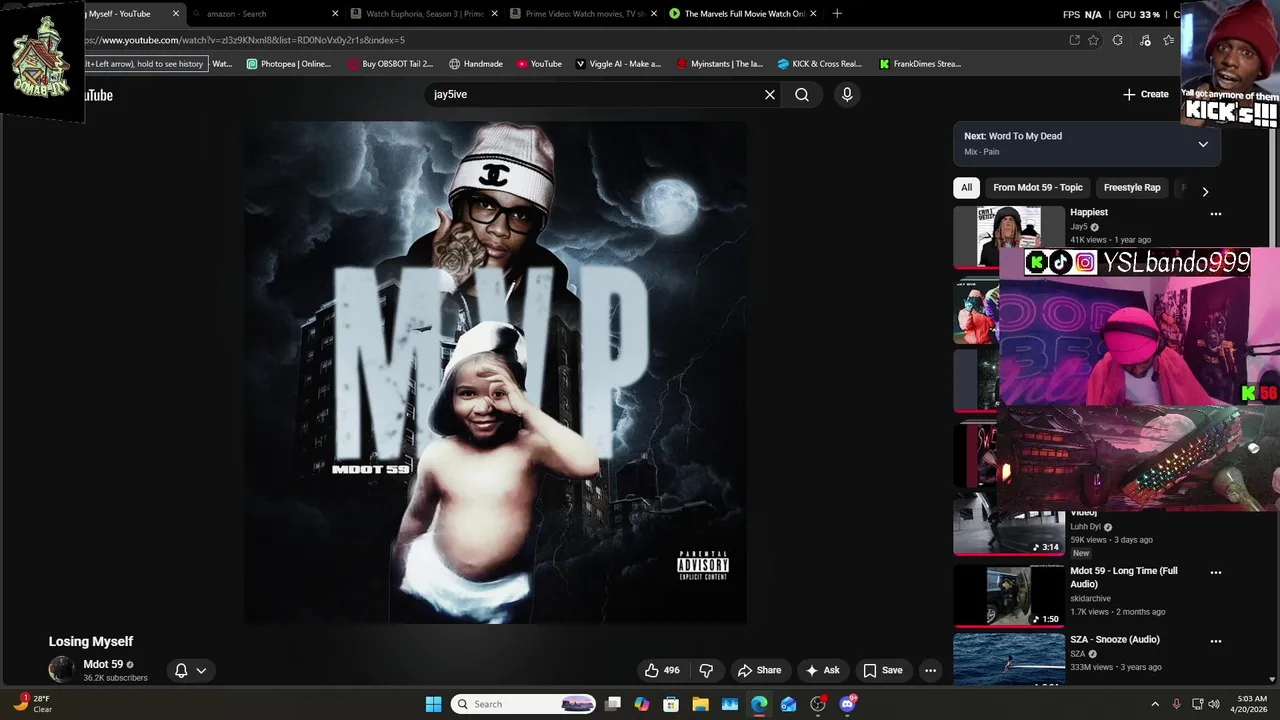
Task: Open options menu for Mdot 59 Long Time
Action: pos(1216,573)
